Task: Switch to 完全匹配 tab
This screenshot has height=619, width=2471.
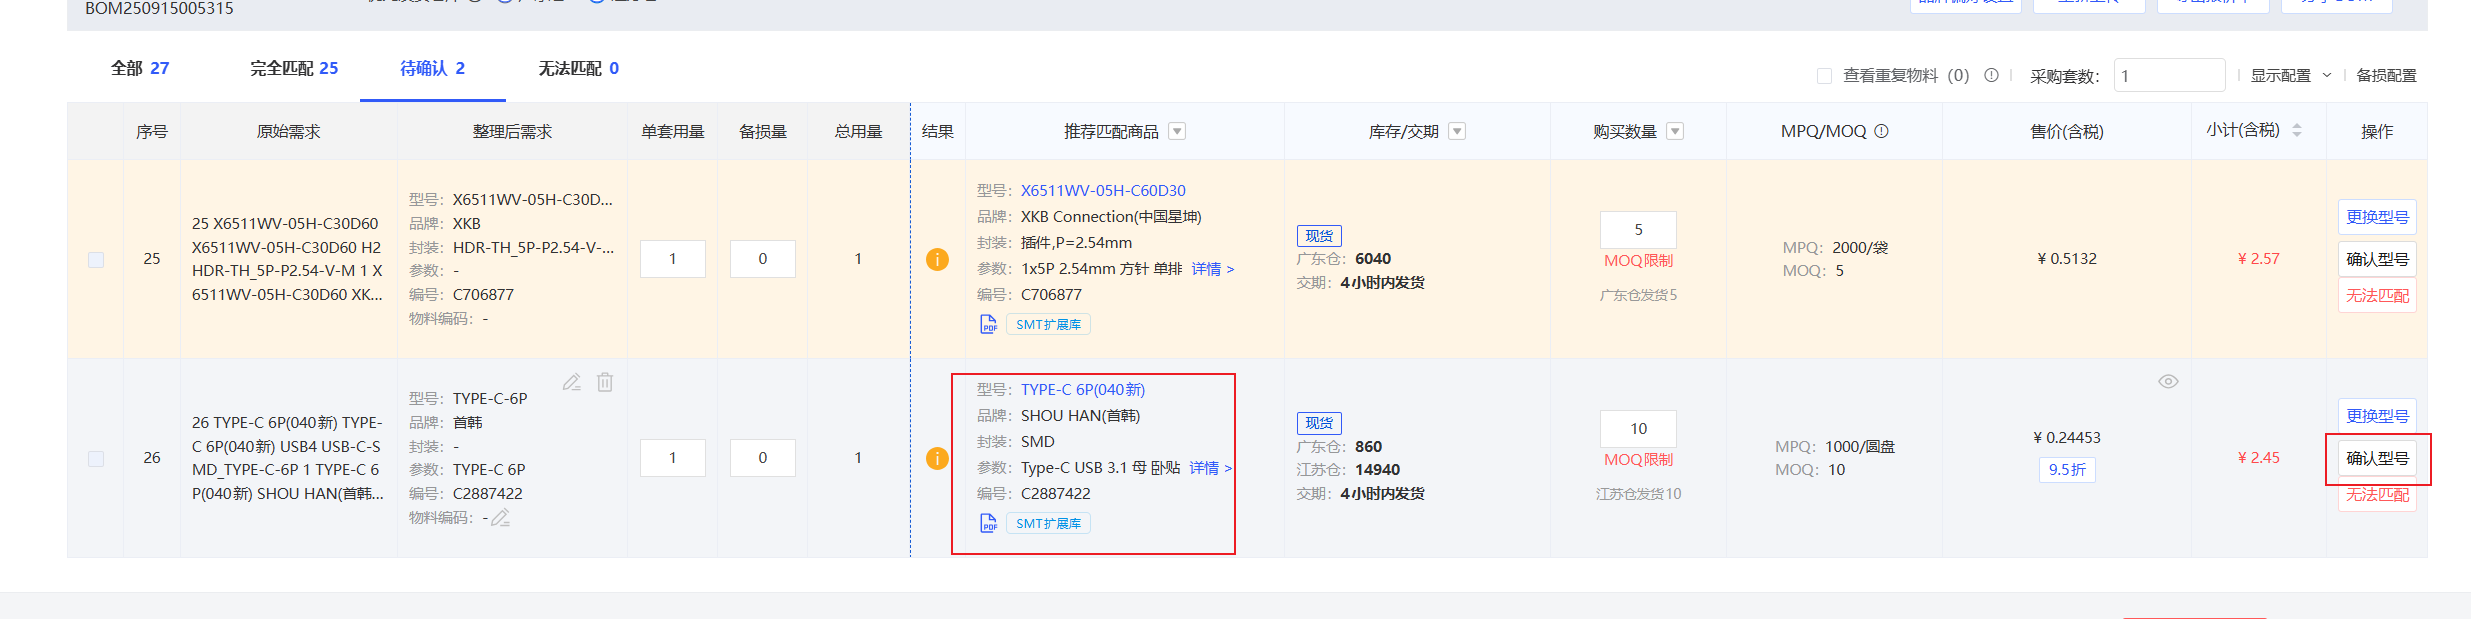Action: (294, 68)
